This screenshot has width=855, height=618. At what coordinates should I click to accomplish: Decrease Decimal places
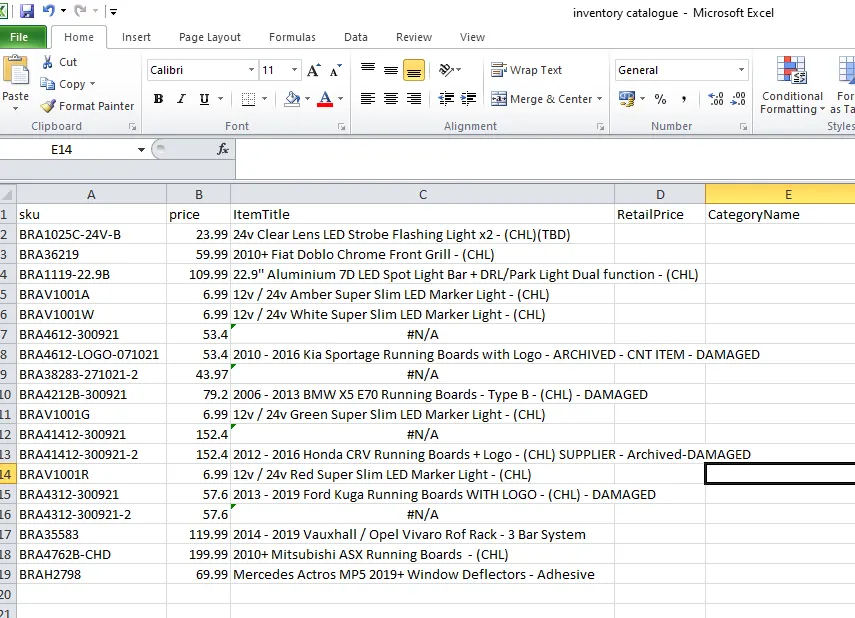tap(738, 99)
